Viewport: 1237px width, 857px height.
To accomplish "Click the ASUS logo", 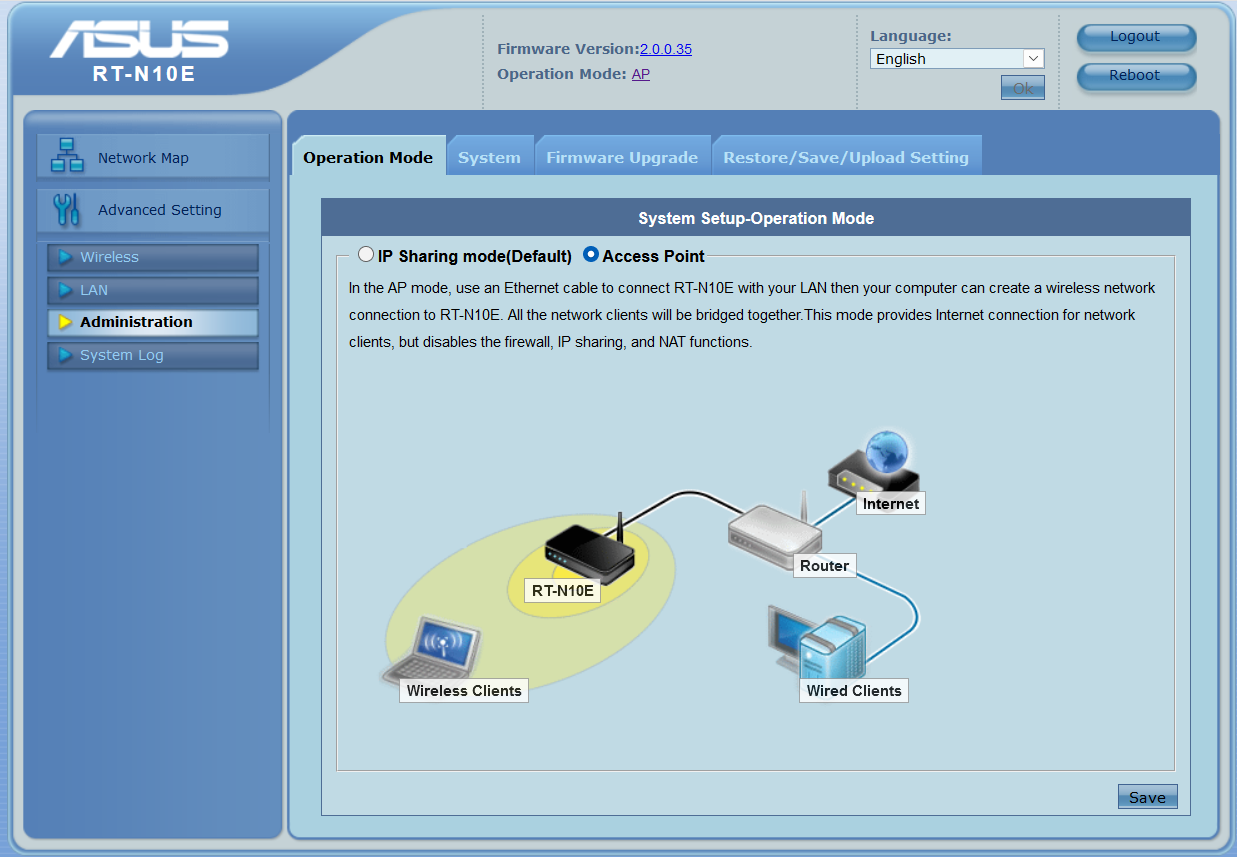I will (x=139, y=39).
